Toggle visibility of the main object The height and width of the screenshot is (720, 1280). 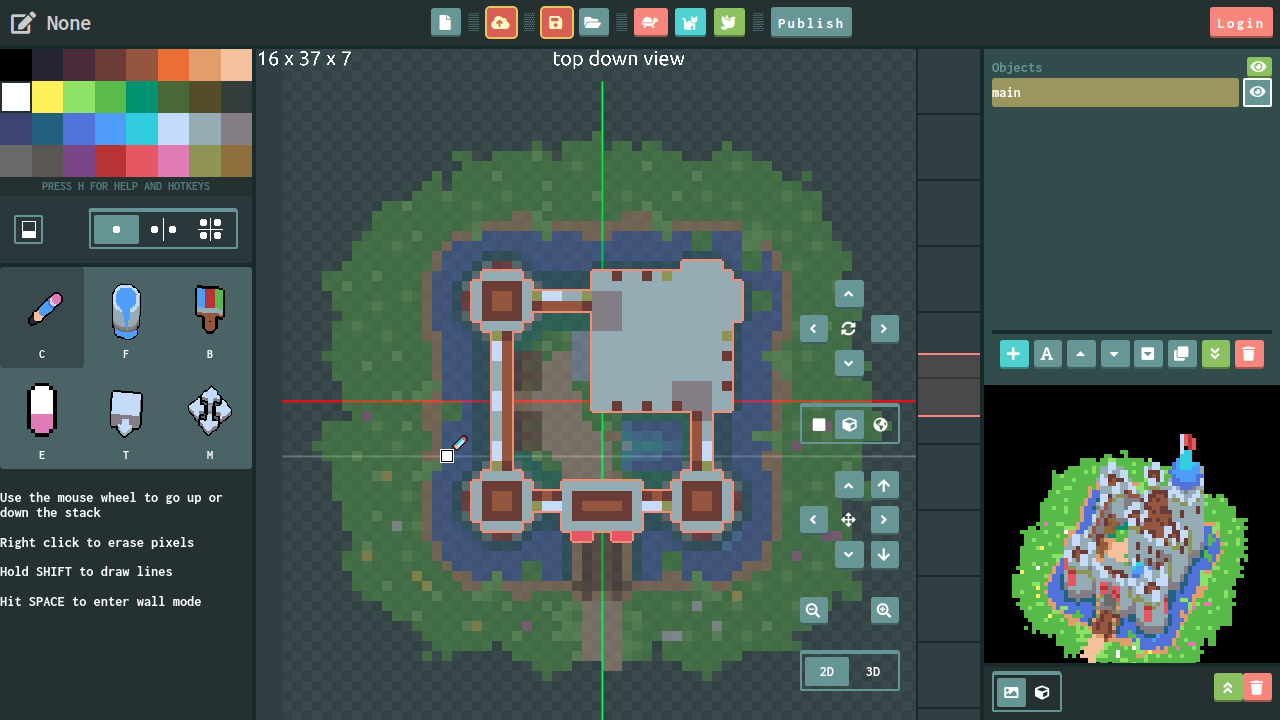(x=1257, y=92)
